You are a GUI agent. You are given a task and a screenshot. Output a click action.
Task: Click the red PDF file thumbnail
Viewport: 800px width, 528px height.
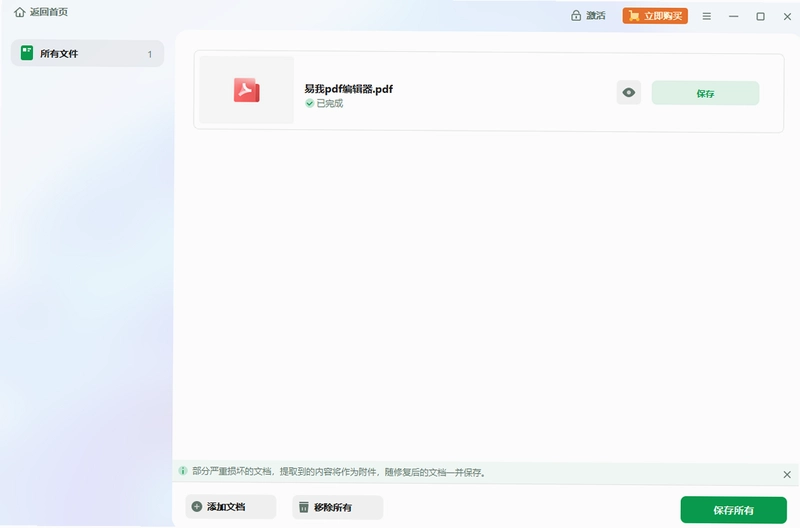click(246, 90)
